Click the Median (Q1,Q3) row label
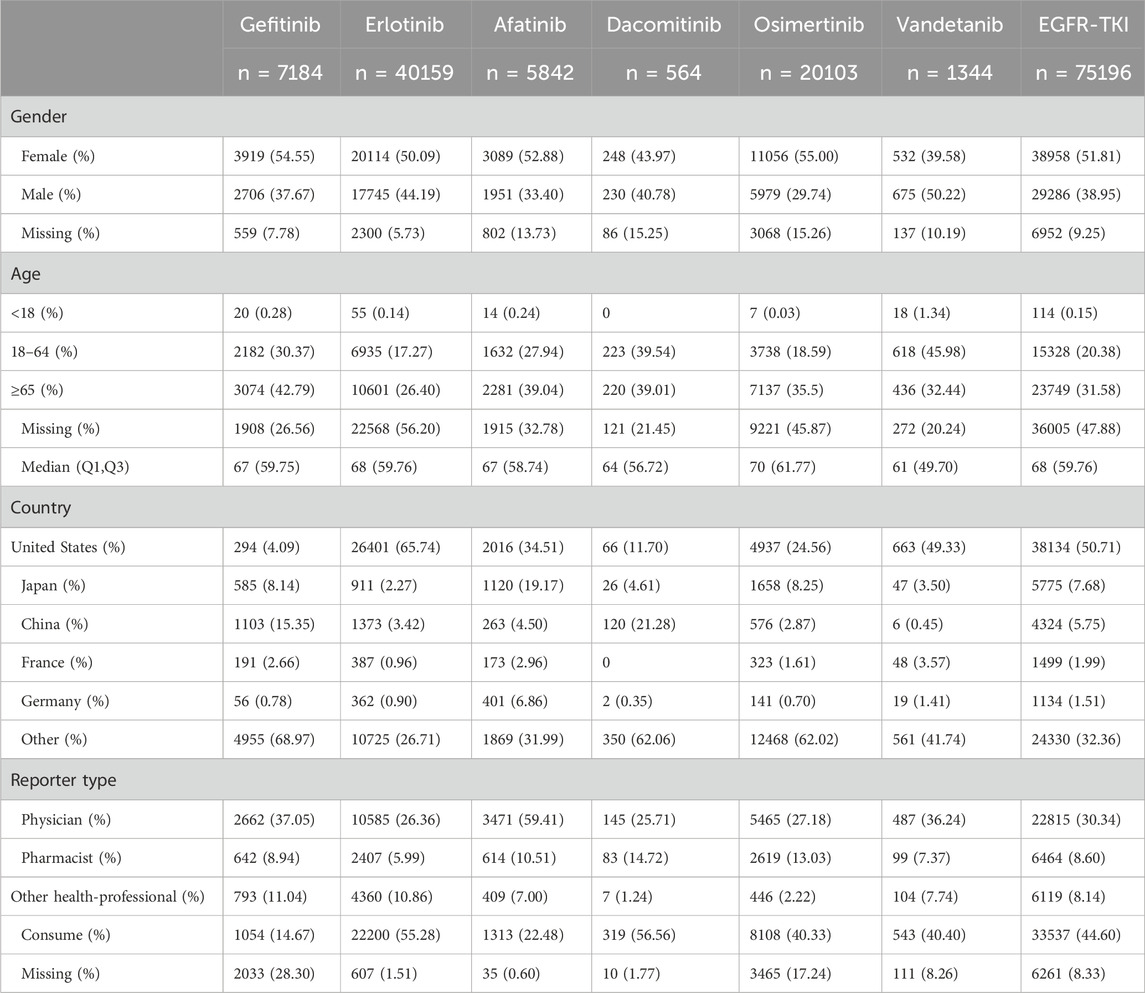Viewport: 1145px width, 993px height. pos(75,467)
